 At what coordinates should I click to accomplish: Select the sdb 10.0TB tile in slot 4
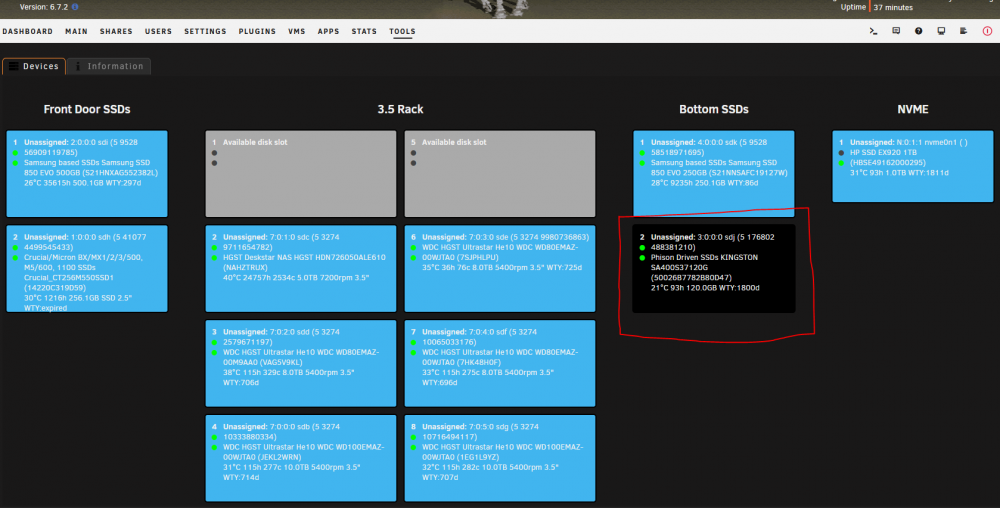(x=300, y=458)
